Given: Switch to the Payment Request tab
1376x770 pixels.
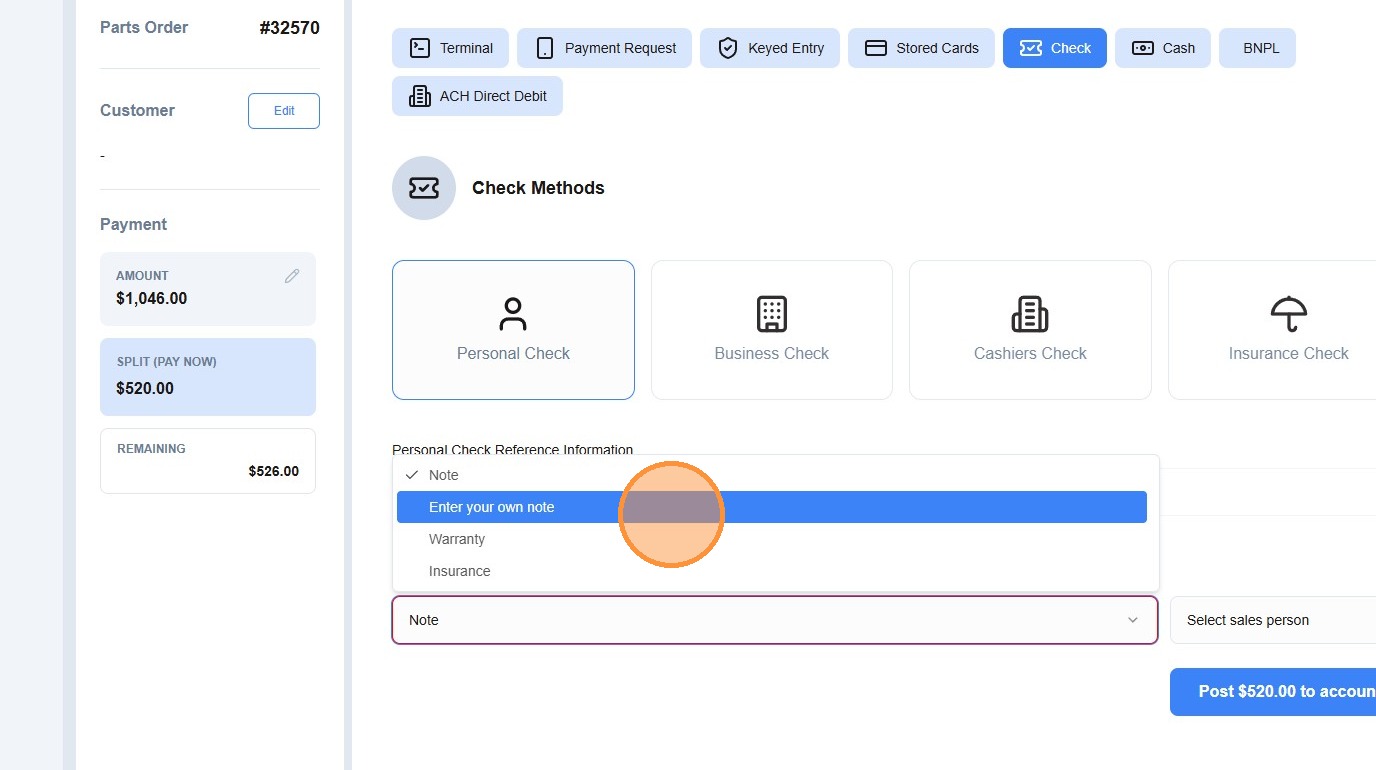Looking at the screenshot, I should pos(604,48).
